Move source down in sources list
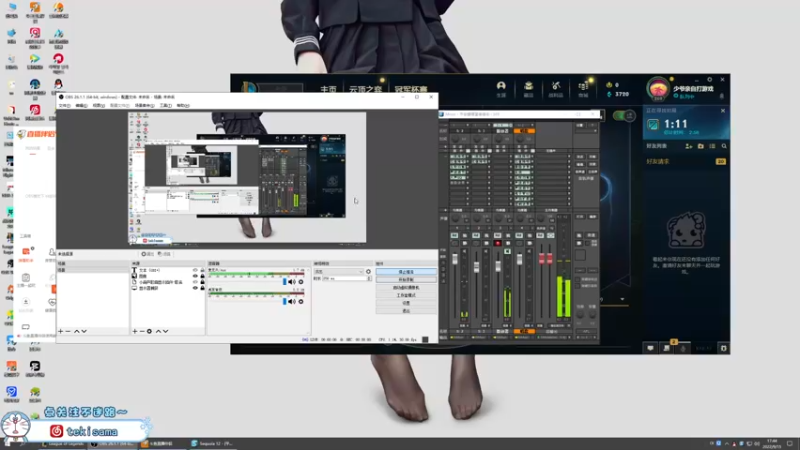This screenshot has height=450, width=800. 166,331
